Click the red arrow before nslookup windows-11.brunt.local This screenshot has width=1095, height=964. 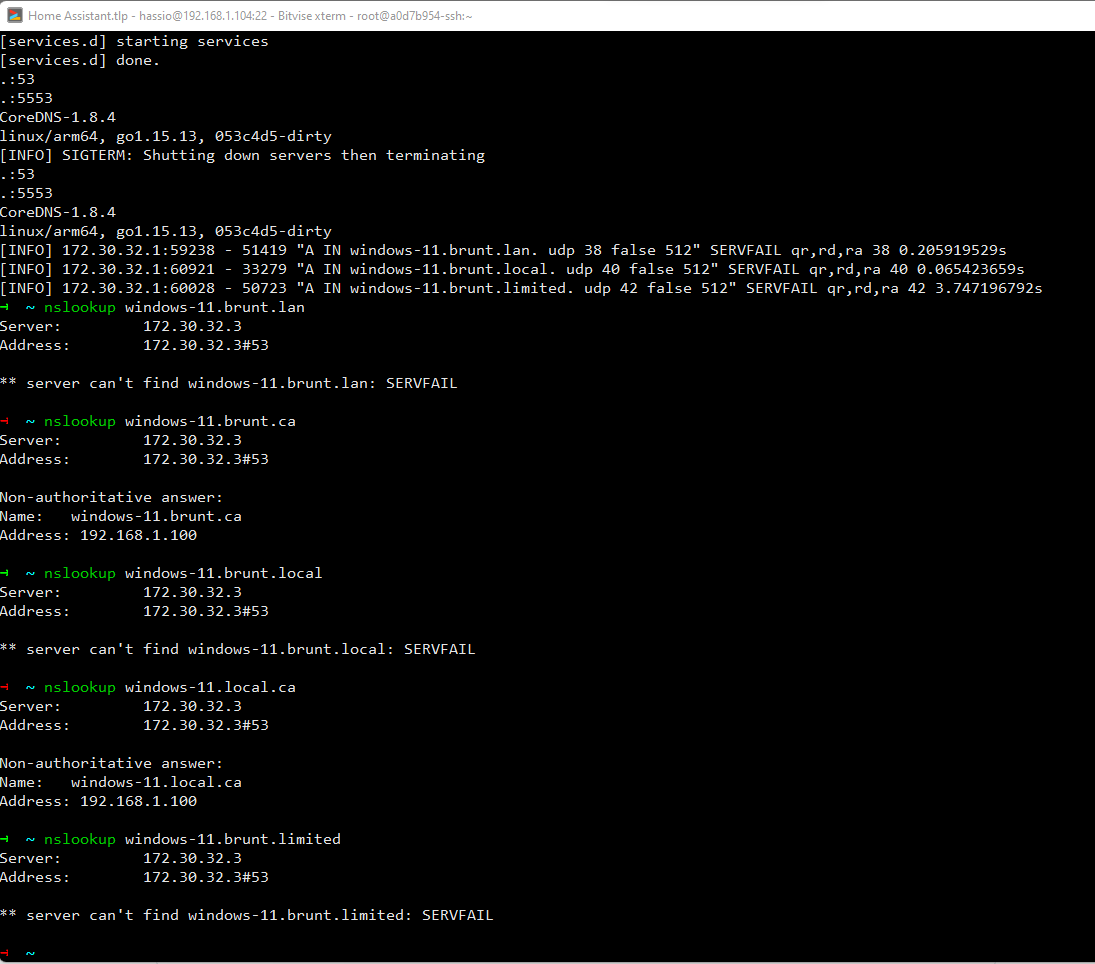(6, 573)
